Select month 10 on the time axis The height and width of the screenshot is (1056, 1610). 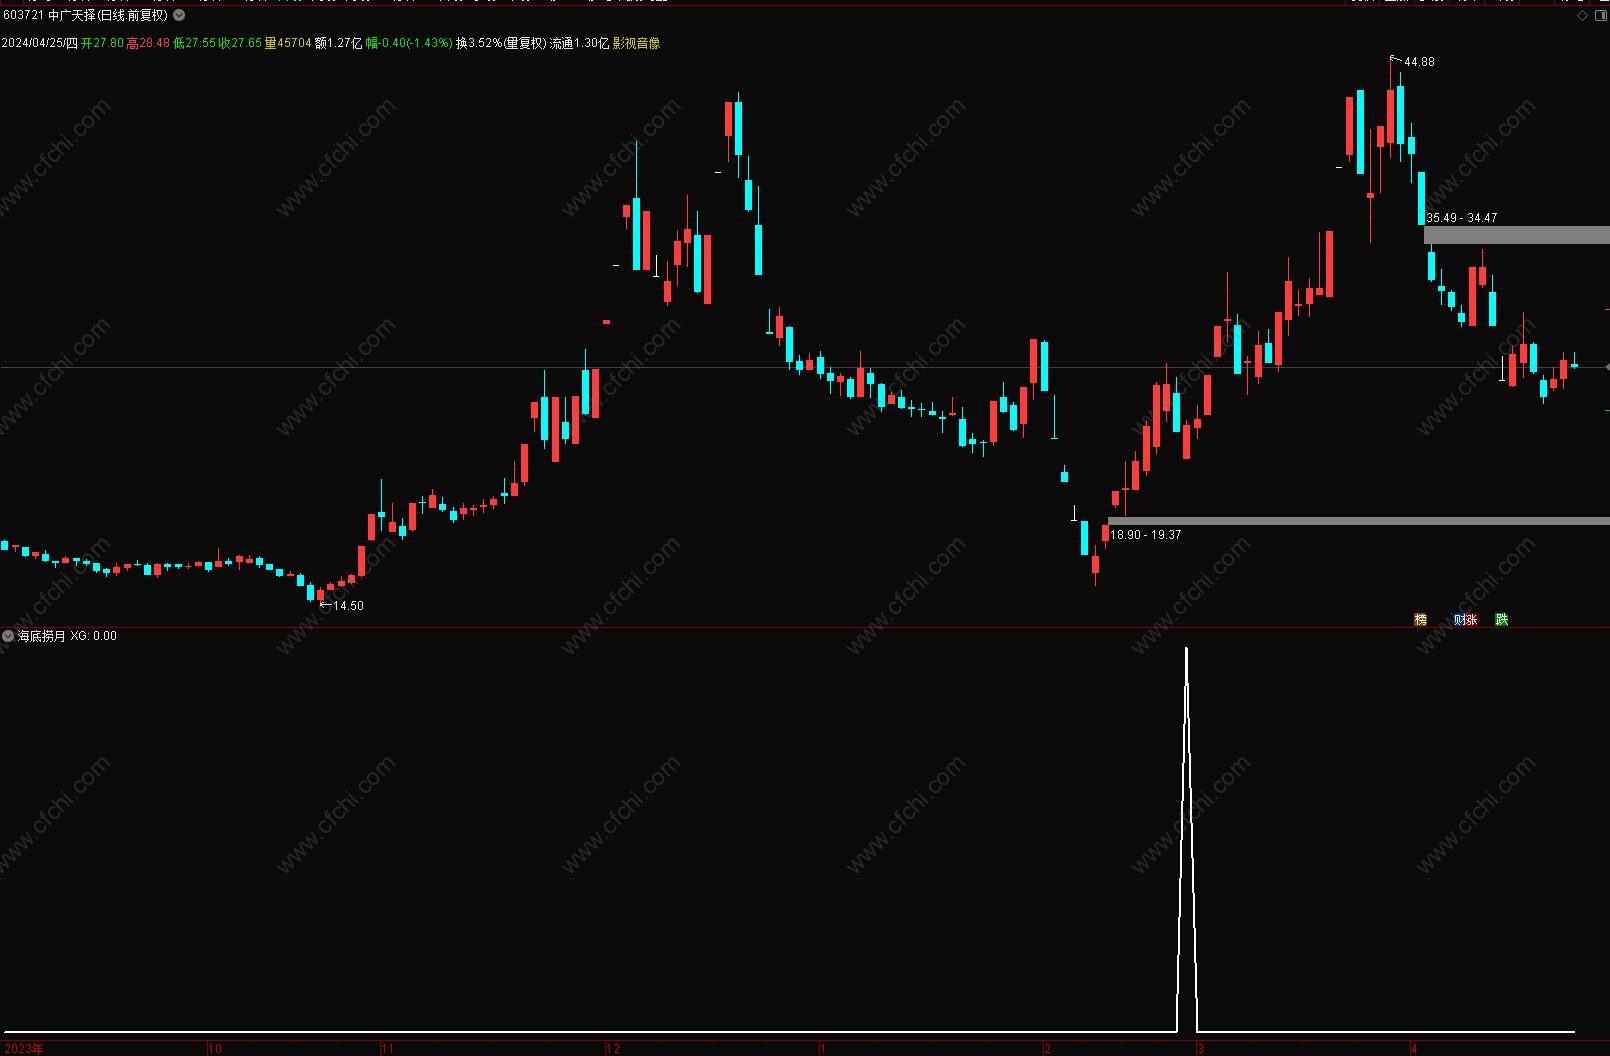click(x=215, y=1049)
